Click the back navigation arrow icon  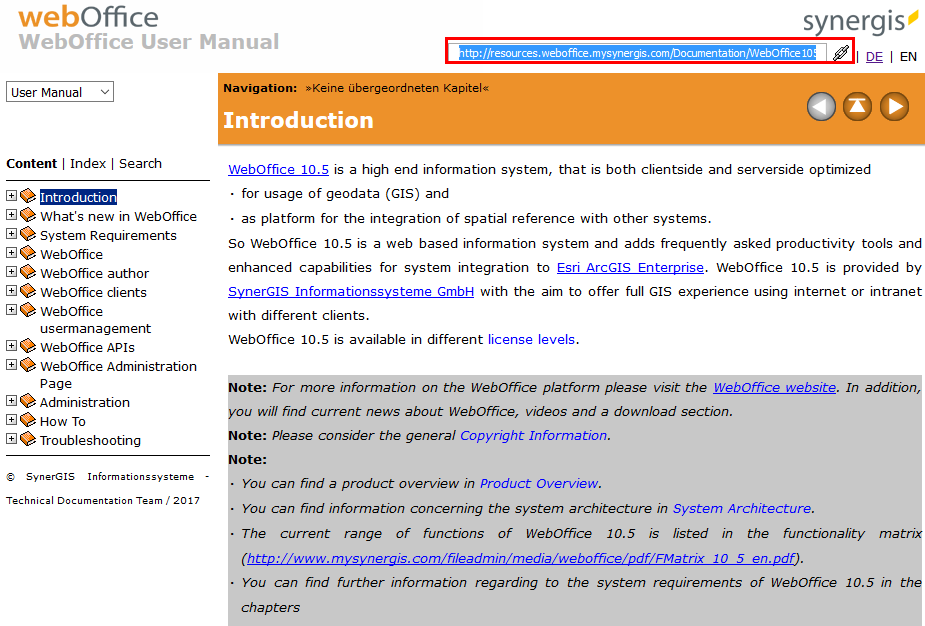pos(821,106)
